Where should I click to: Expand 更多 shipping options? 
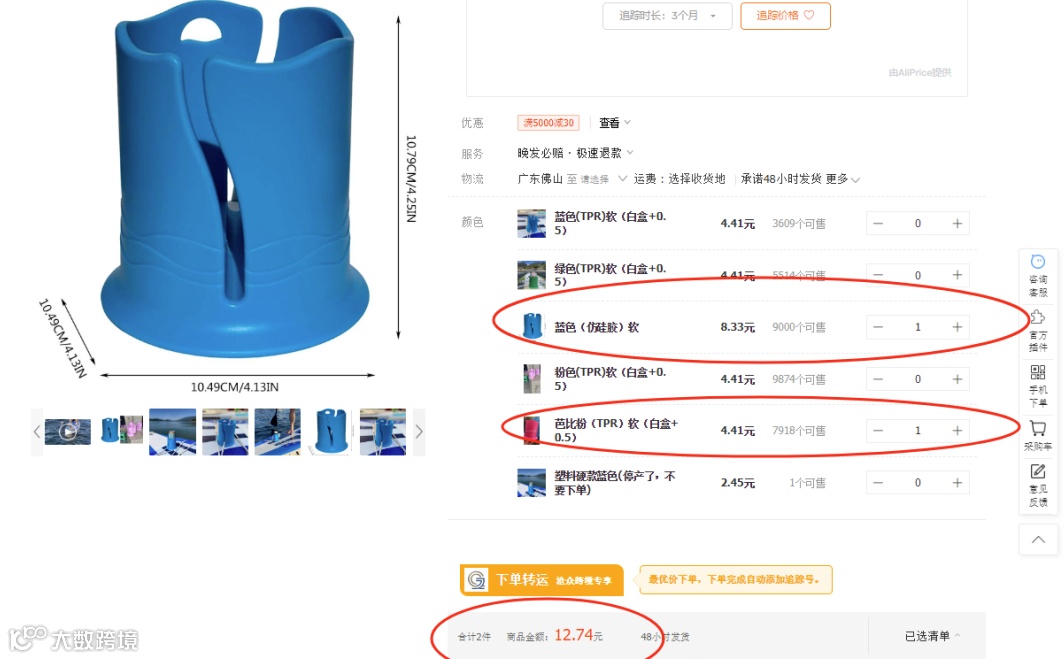coord(843,179)
